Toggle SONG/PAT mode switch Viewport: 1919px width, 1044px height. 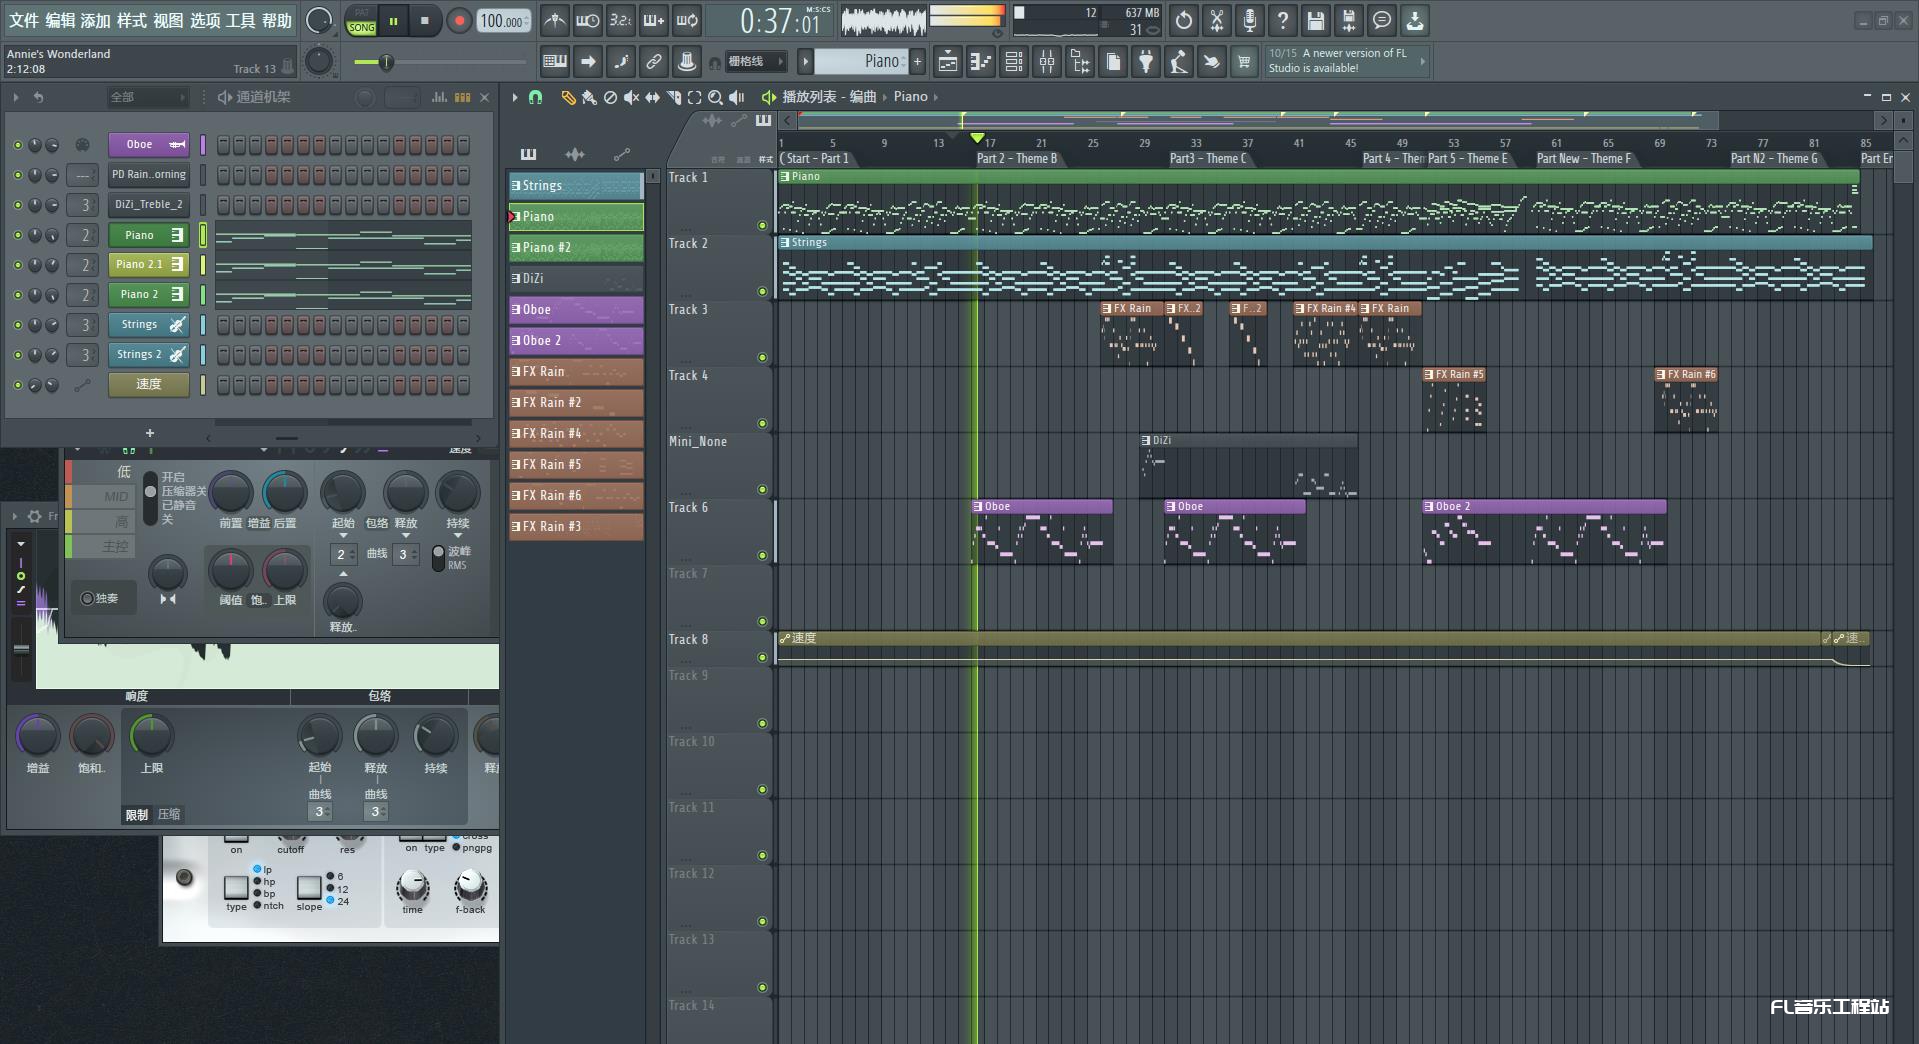pos(361,21)
